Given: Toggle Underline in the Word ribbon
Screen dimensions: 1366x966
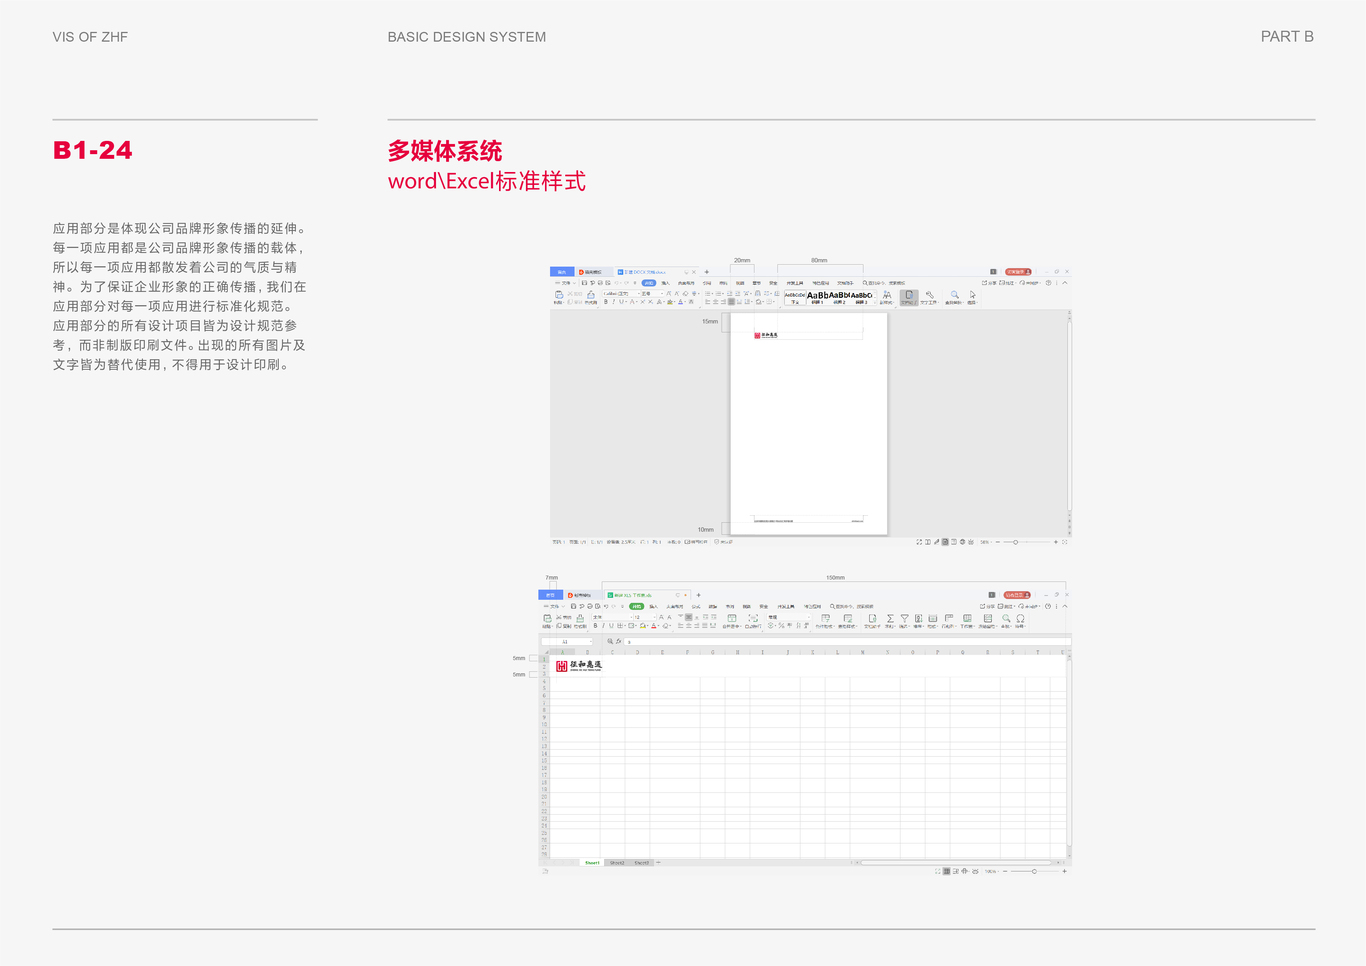Looking at the screenshot, I should tap(621, 302).
